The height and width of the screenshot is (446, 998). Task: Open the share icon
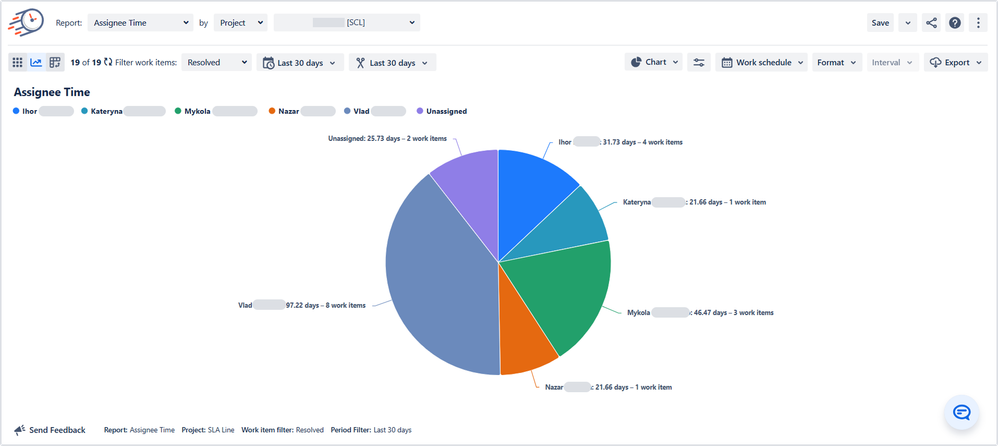(x=931, y=23)
